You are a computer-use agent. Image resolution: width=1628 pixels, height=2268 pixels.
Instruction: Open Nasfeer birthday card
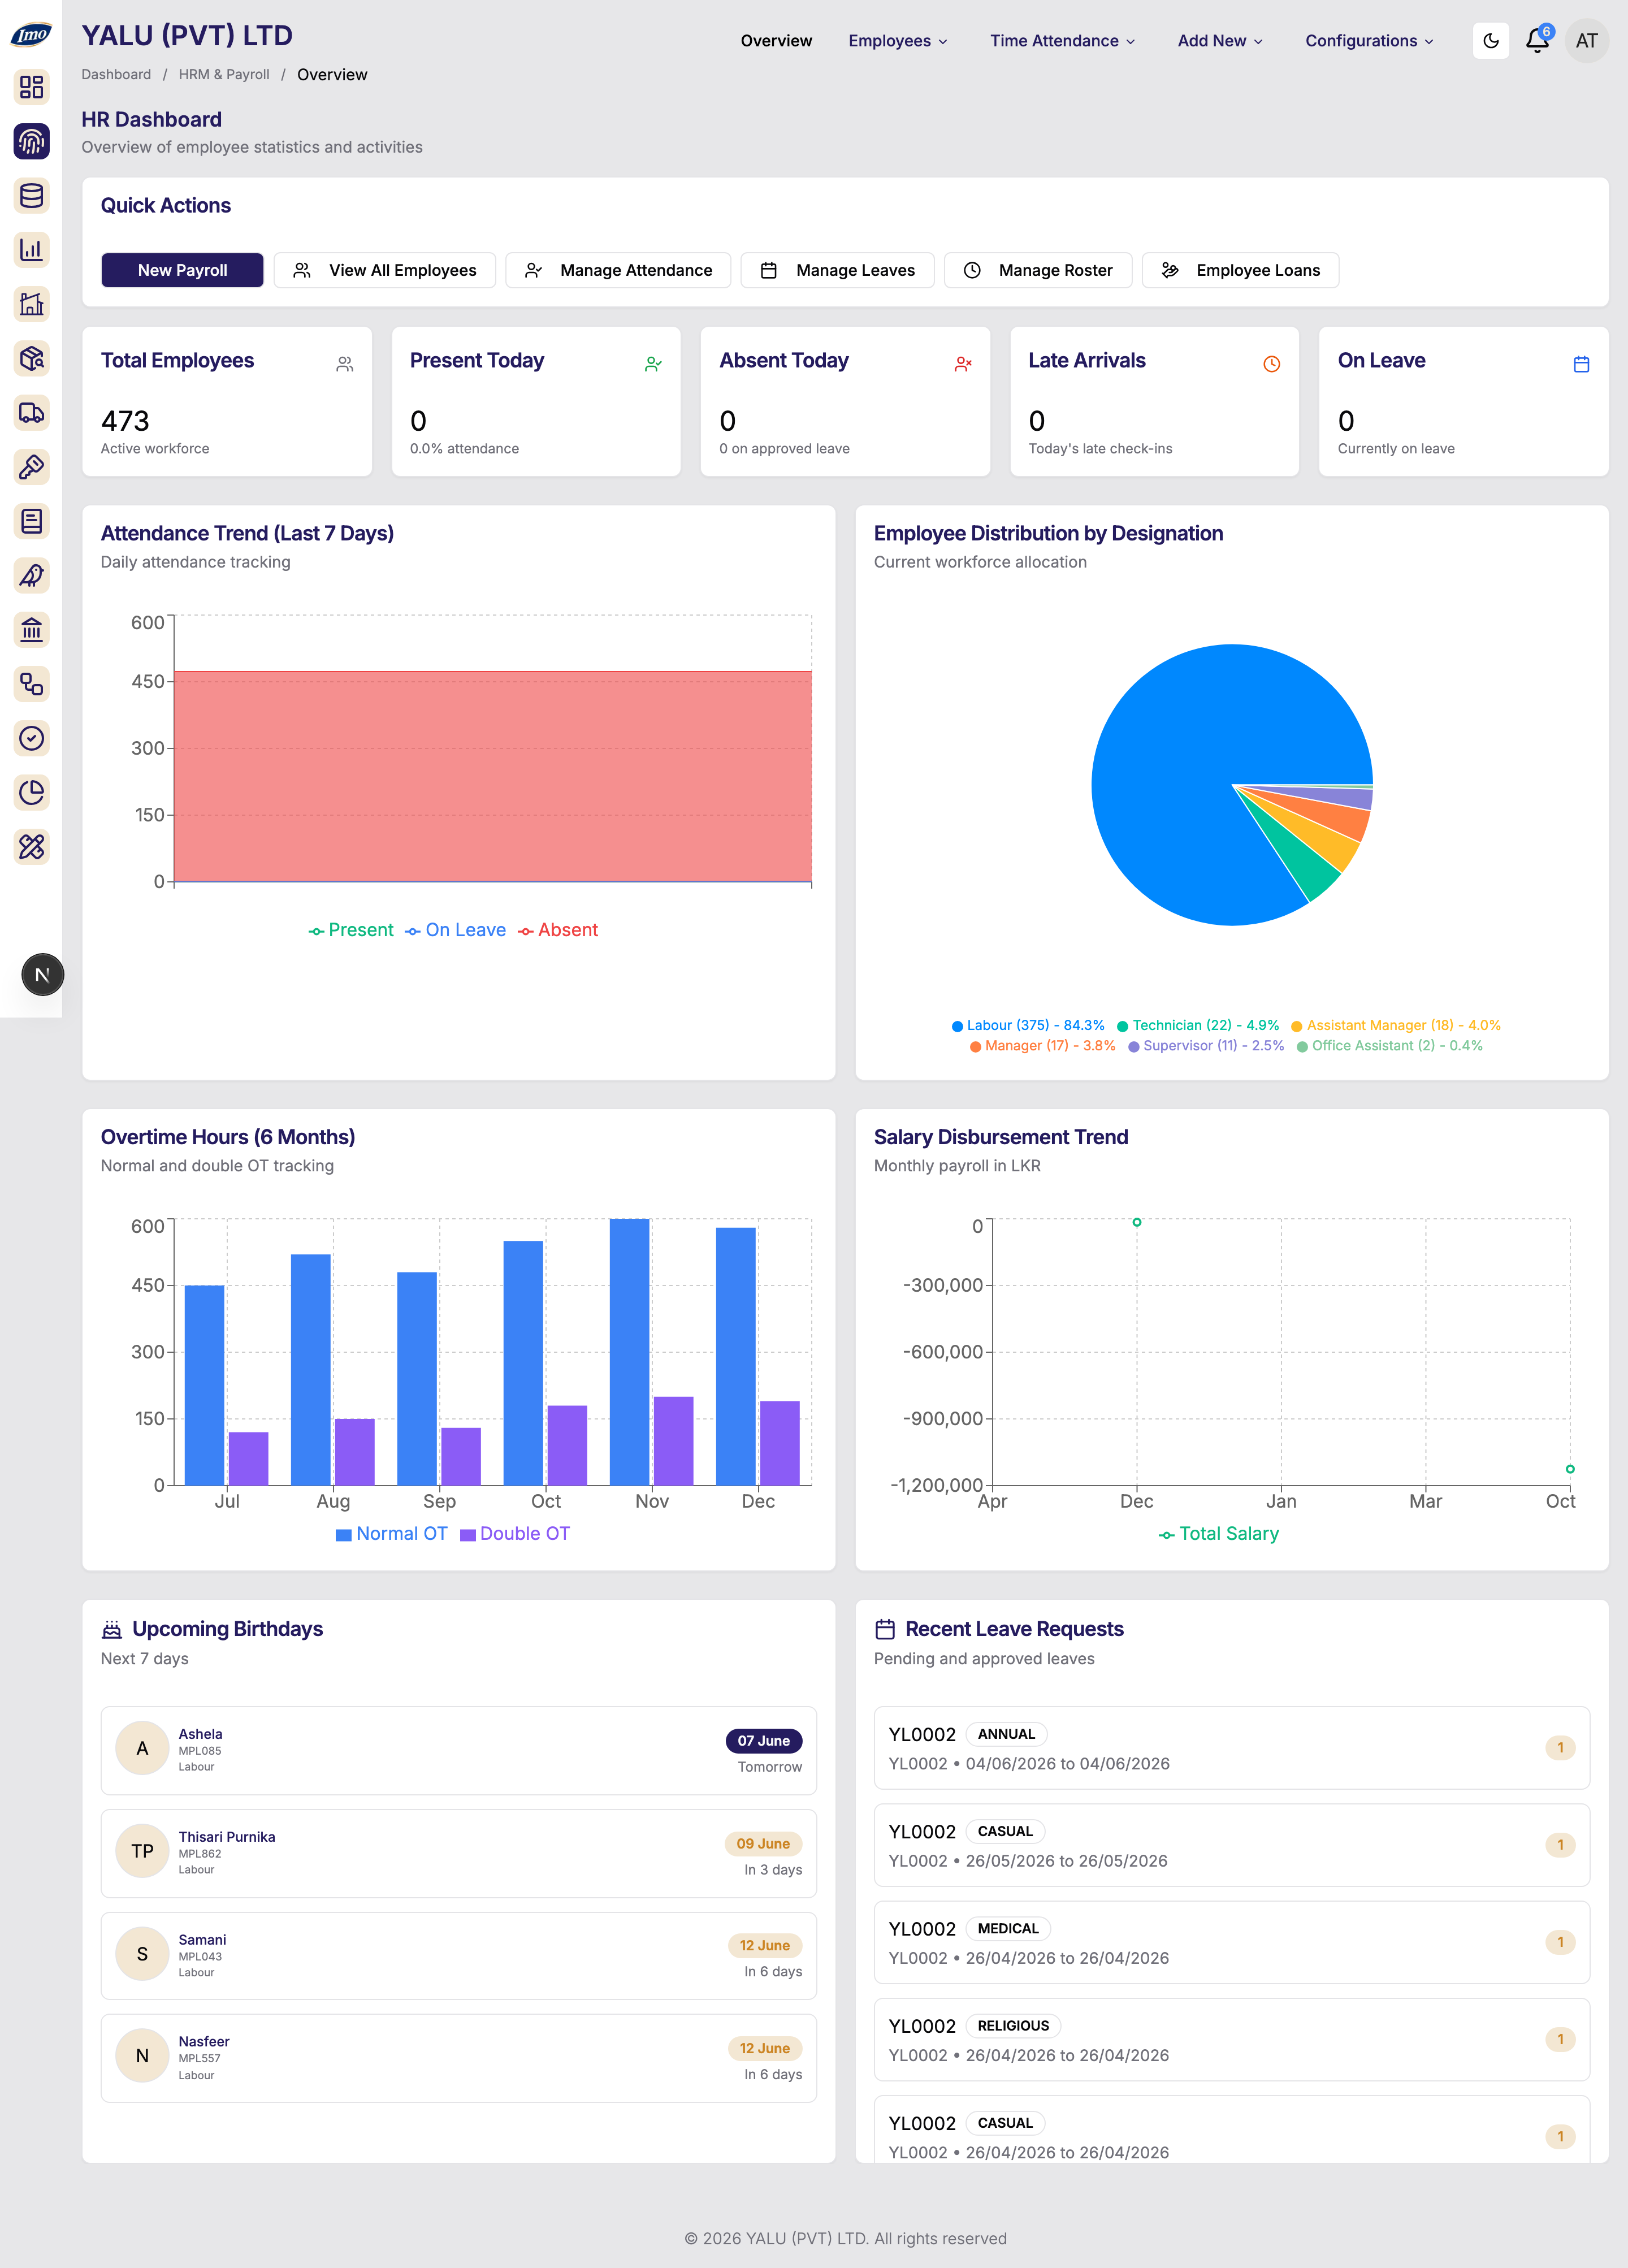tap(459, 2058)
